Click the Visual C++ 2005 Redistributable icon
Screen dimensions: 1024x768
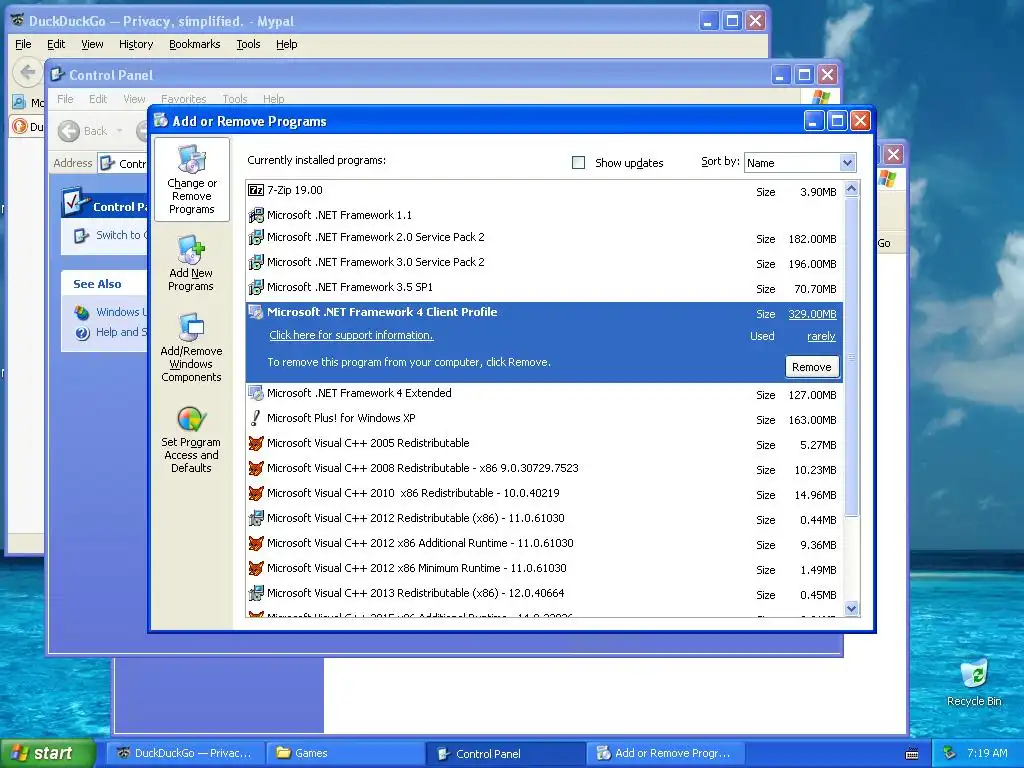[256, 443]
